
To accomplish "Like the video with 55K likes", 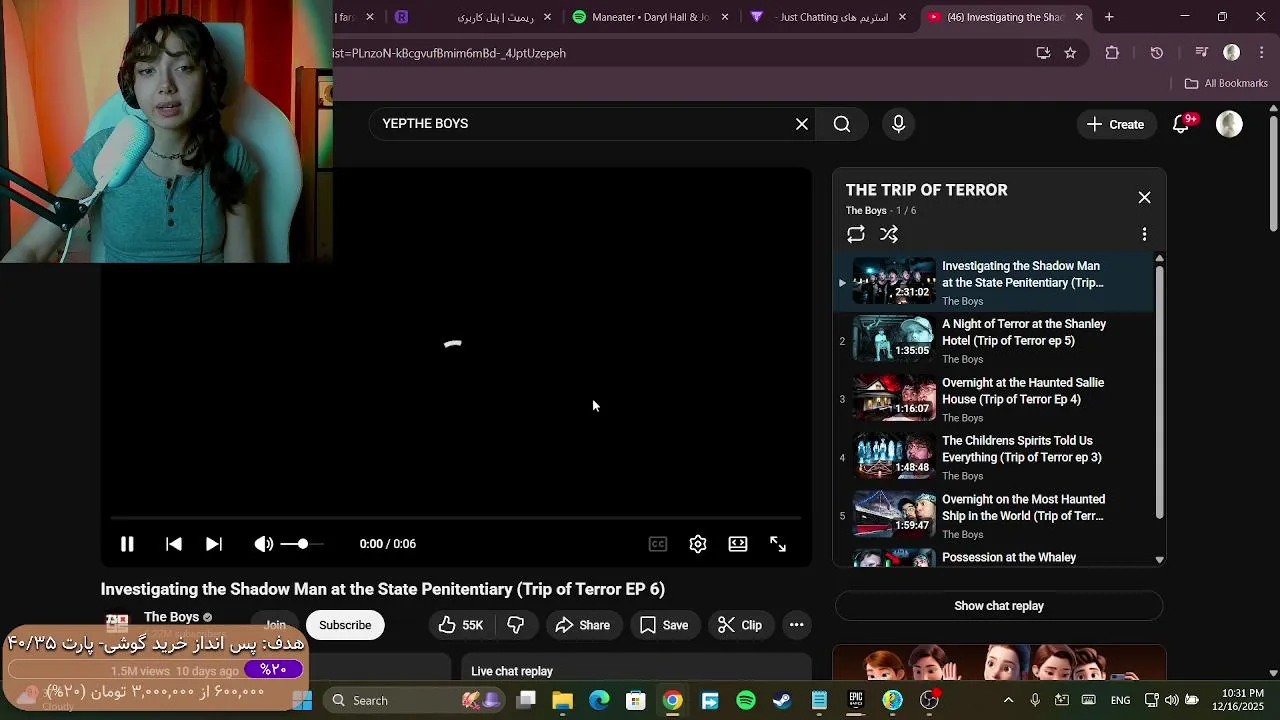I will (461, 625).
